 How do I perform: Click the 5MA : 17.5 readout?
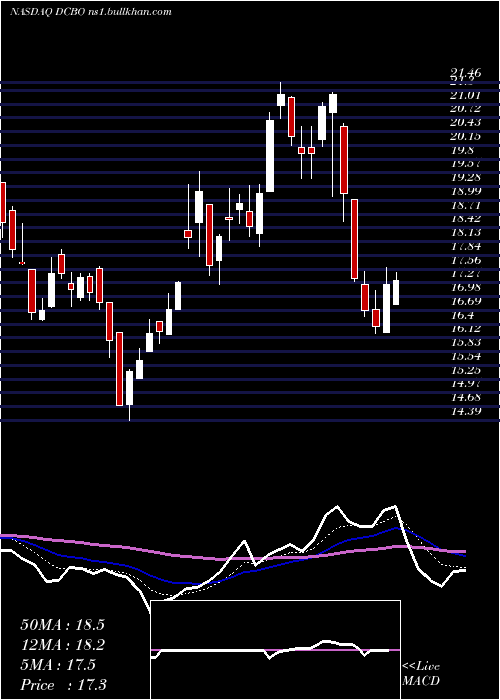[x=58, y=665]
